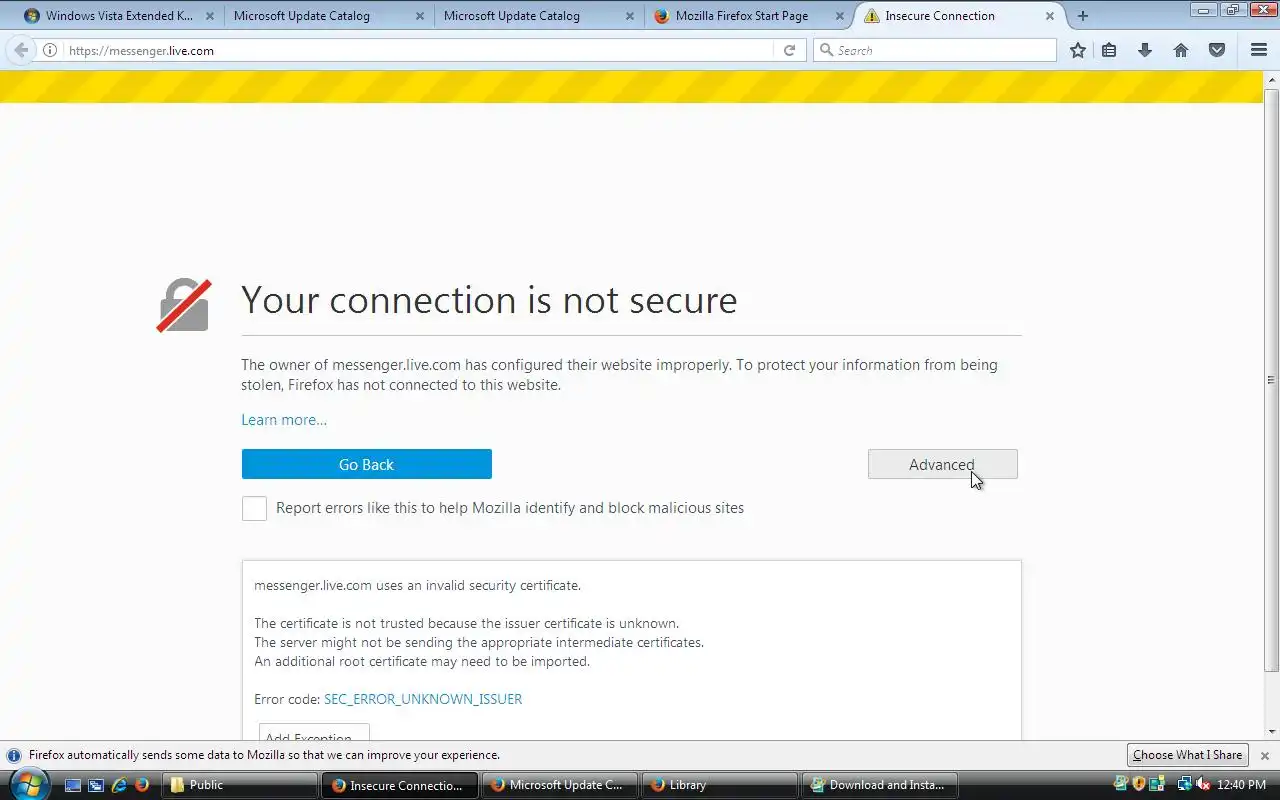Open a new tab with plus button
The height and width of the screenshot is (800, 1280).
pyautogui.click(x=1082, y=16)
